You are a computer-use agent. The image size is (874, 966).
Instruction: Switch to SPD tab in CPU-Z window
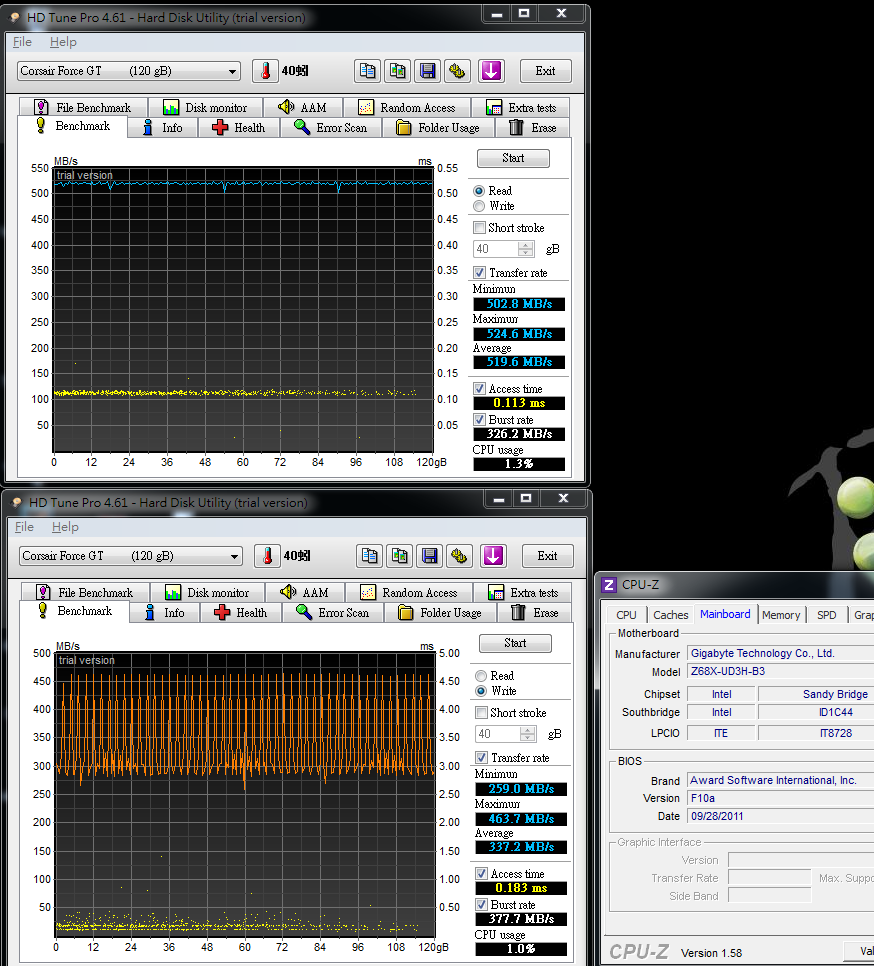point(827,615)
